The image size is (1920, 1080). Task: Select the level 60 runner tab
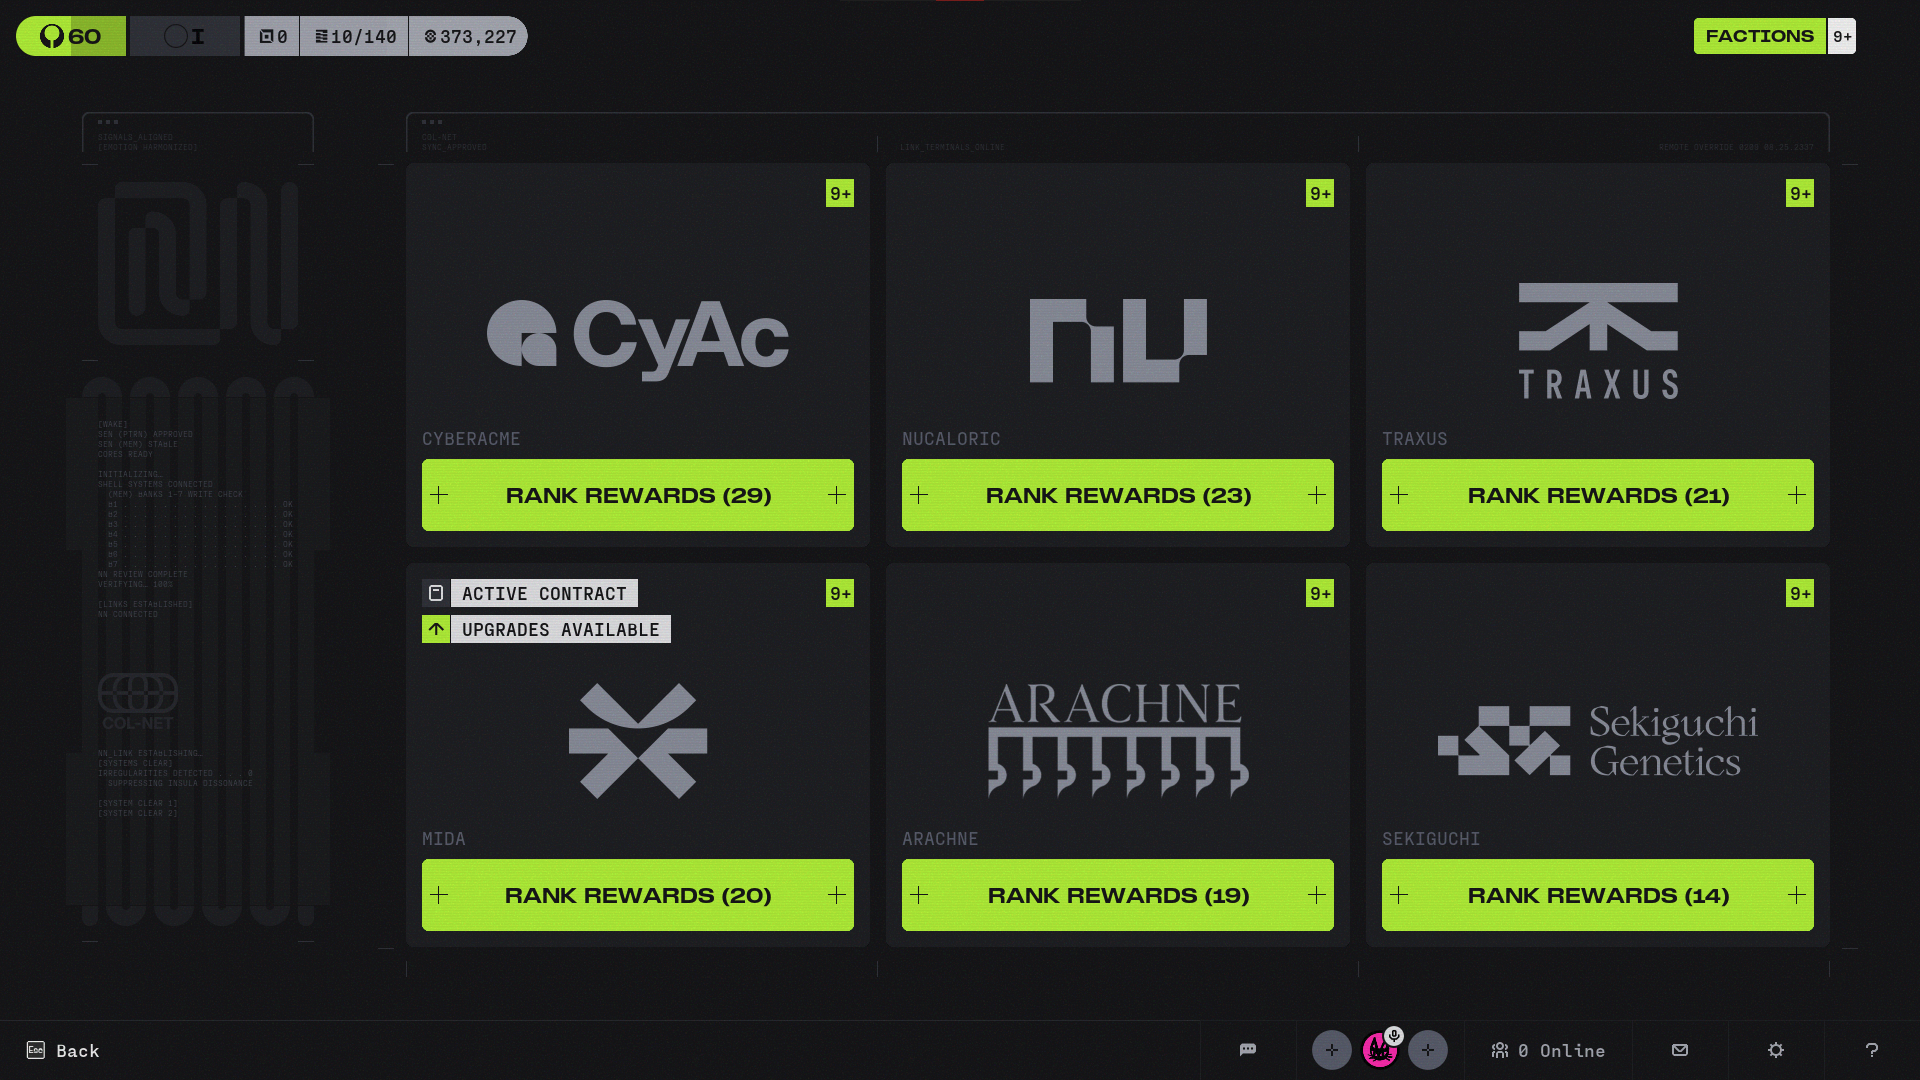click(71, 36)
